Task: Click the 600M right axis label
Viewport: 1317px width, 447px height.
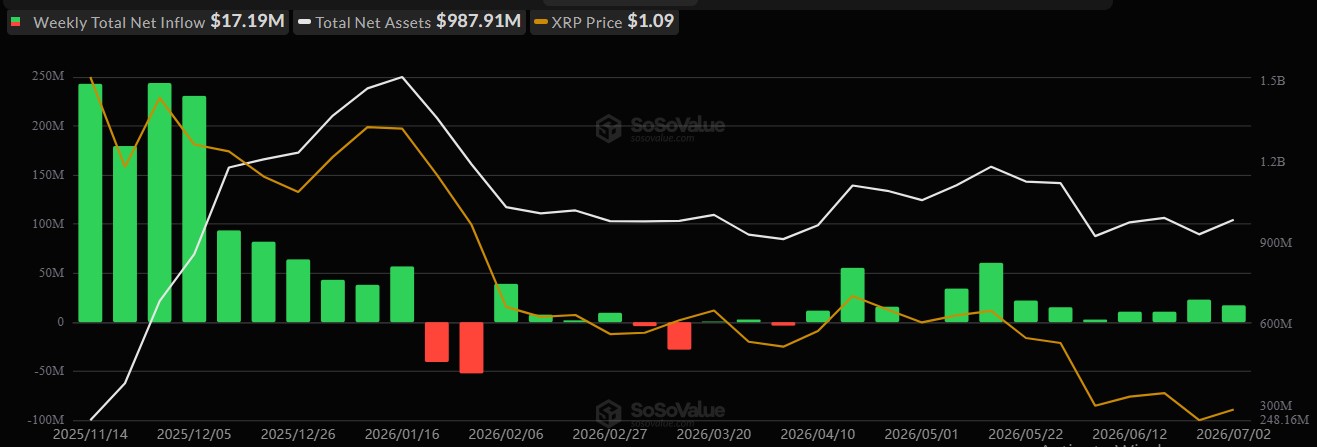Action: point(1275,325)
